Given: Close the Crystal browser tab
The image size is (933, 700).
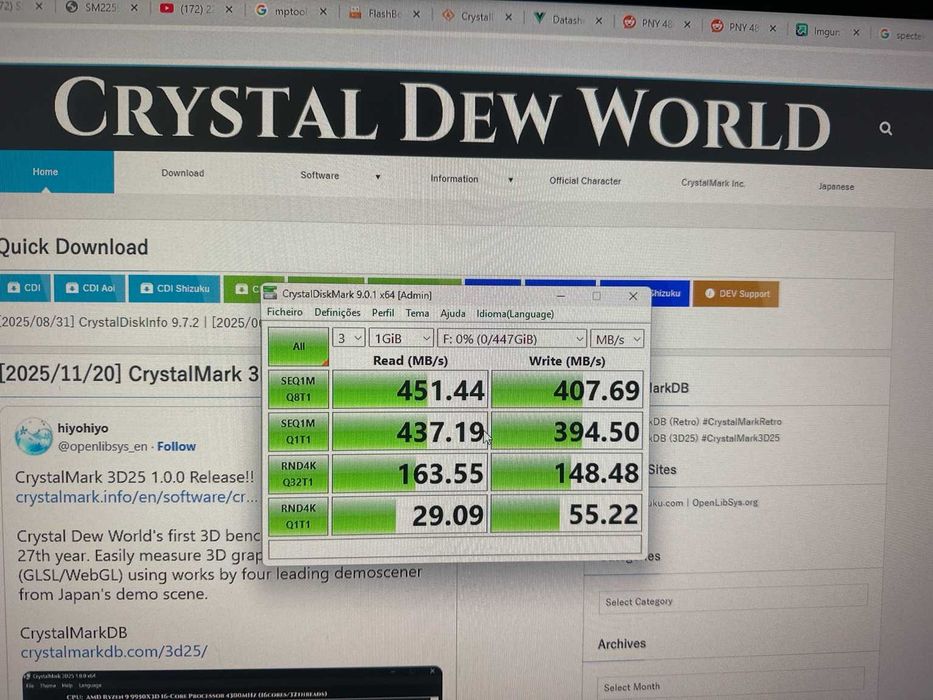Looking at the screenshot, I should coord(508,17).
